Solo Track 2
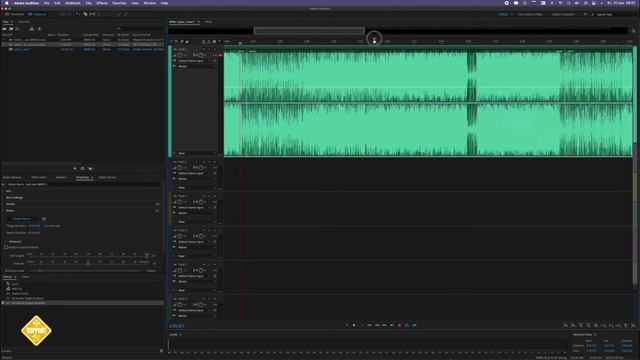The image size is (640, 360). click(209, 162)
